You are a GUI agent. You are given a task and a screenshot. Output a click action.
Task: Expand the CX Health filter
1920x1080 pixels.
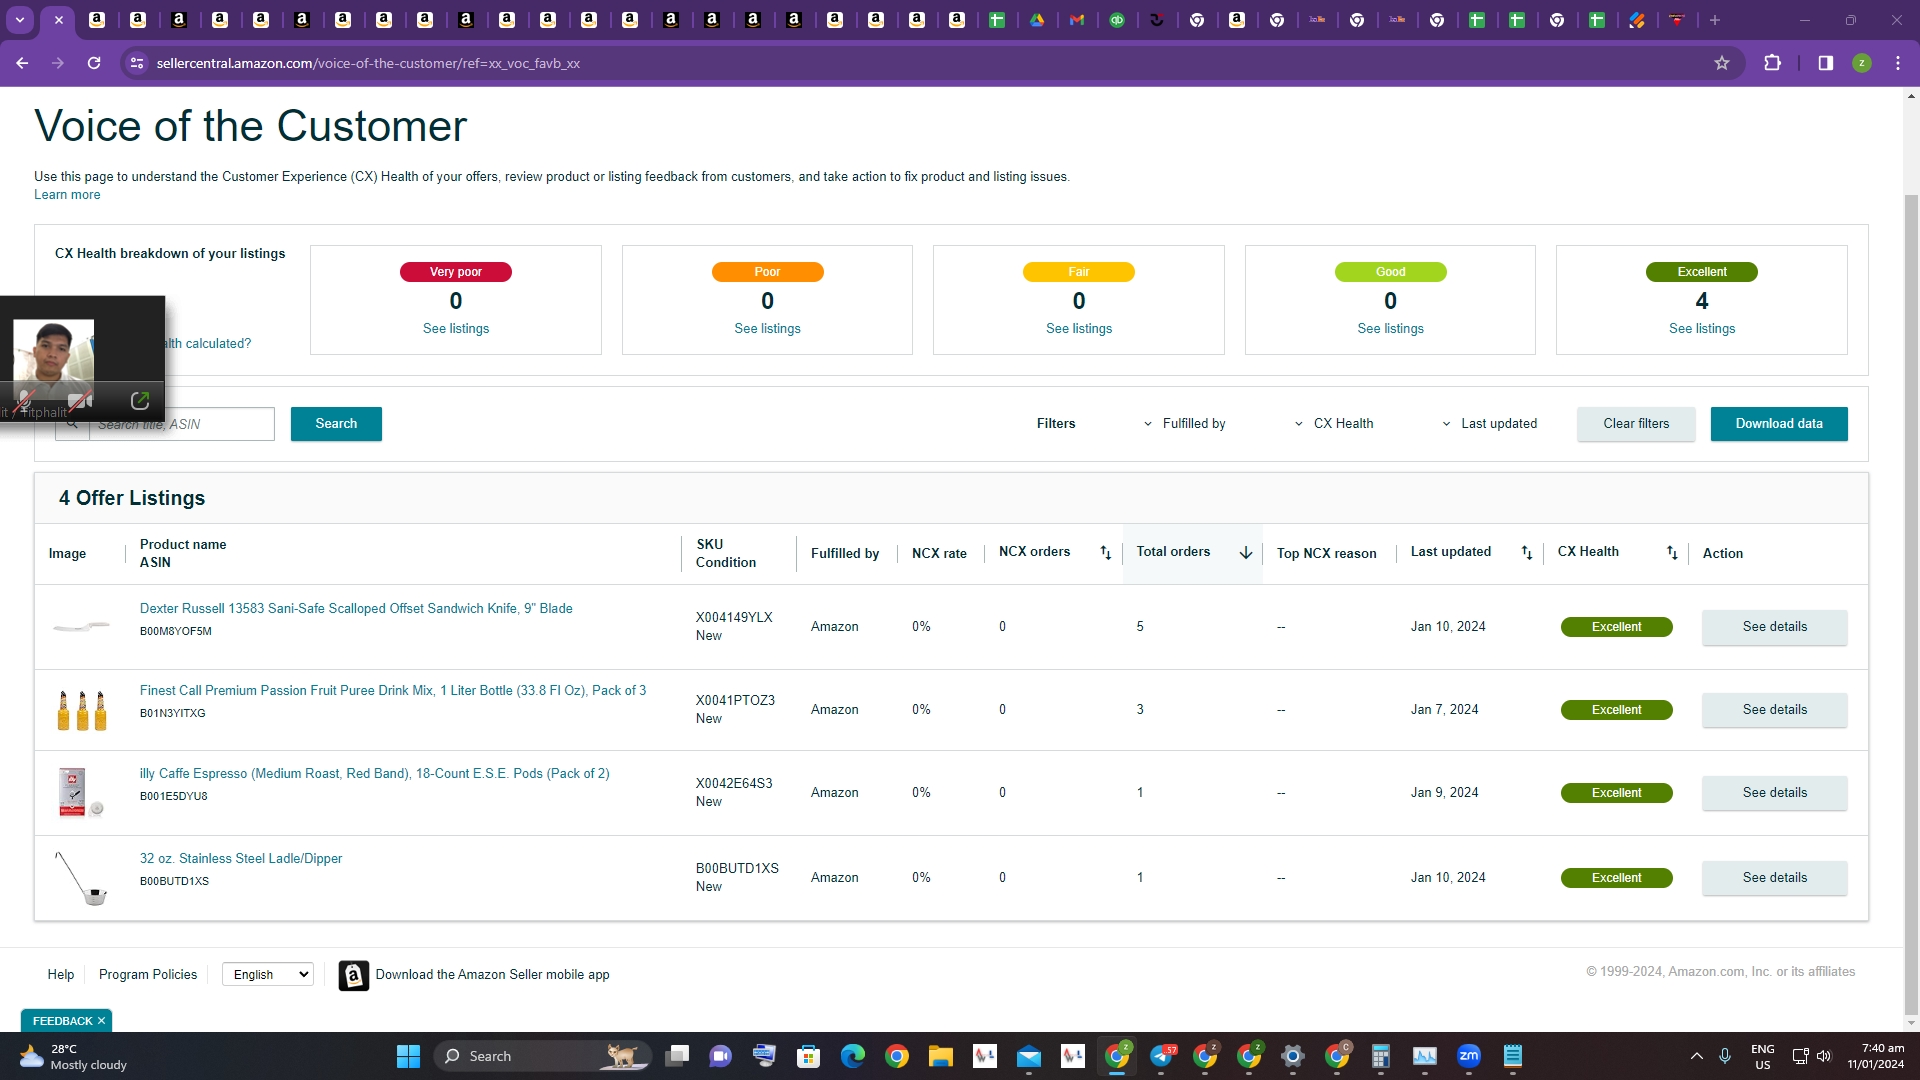(x=1334, y=424)
